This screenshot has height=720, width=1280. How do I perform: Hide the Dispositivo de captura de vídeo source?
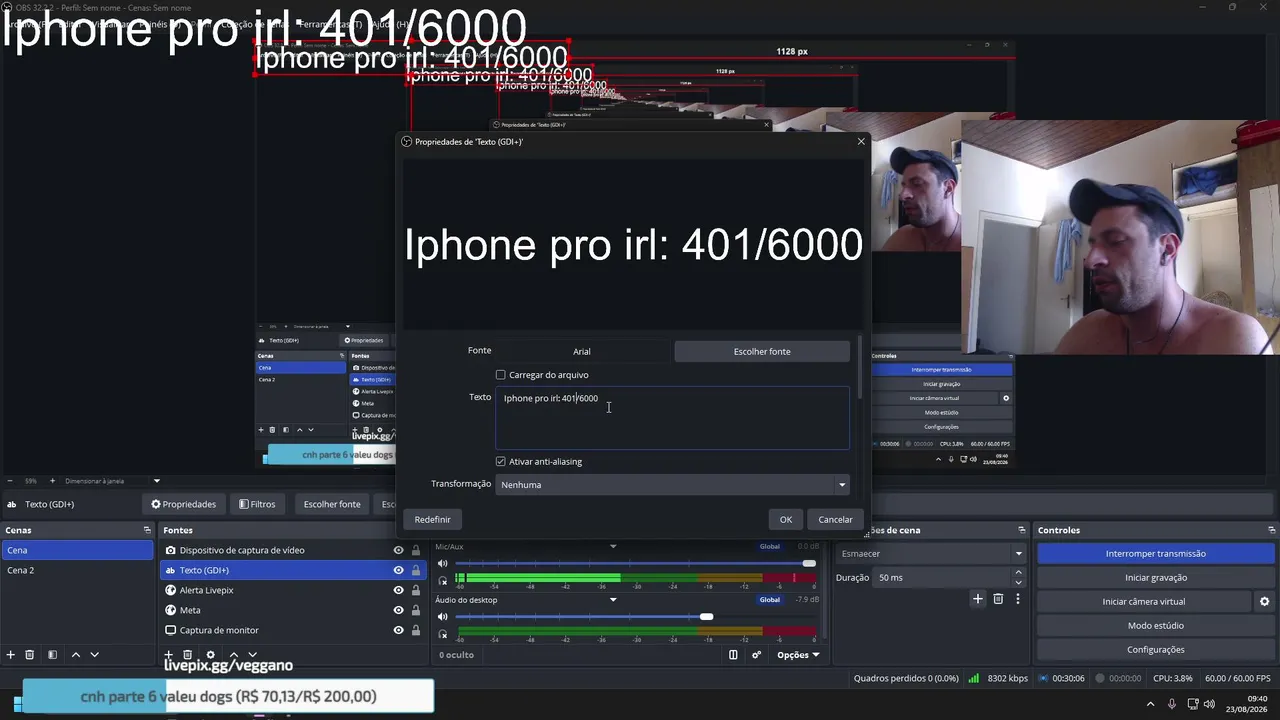coord(398,550)
